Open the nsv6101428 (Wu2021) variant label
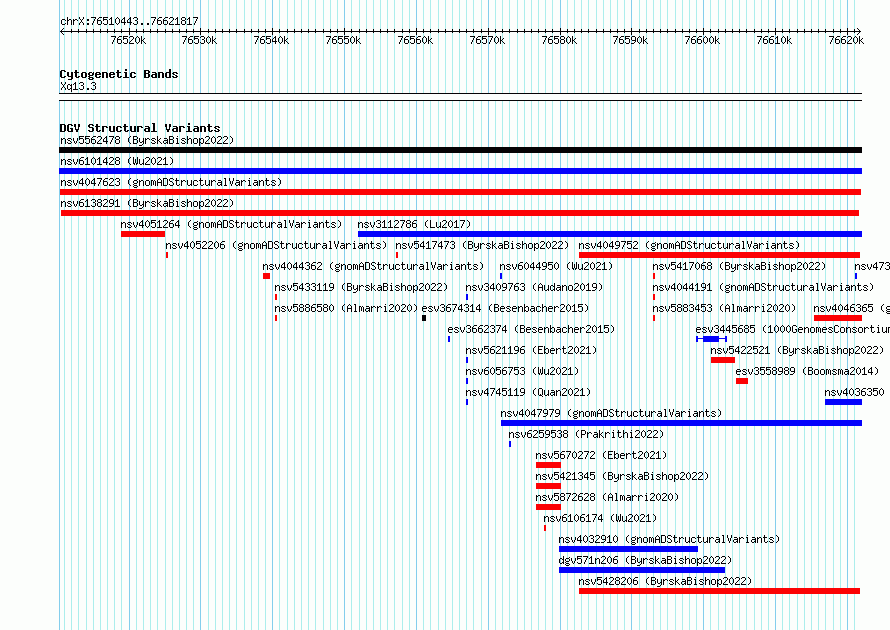Image resolution: width=890 pixels, height=630 pixels. pyautogui.click(x=117, y=161)
